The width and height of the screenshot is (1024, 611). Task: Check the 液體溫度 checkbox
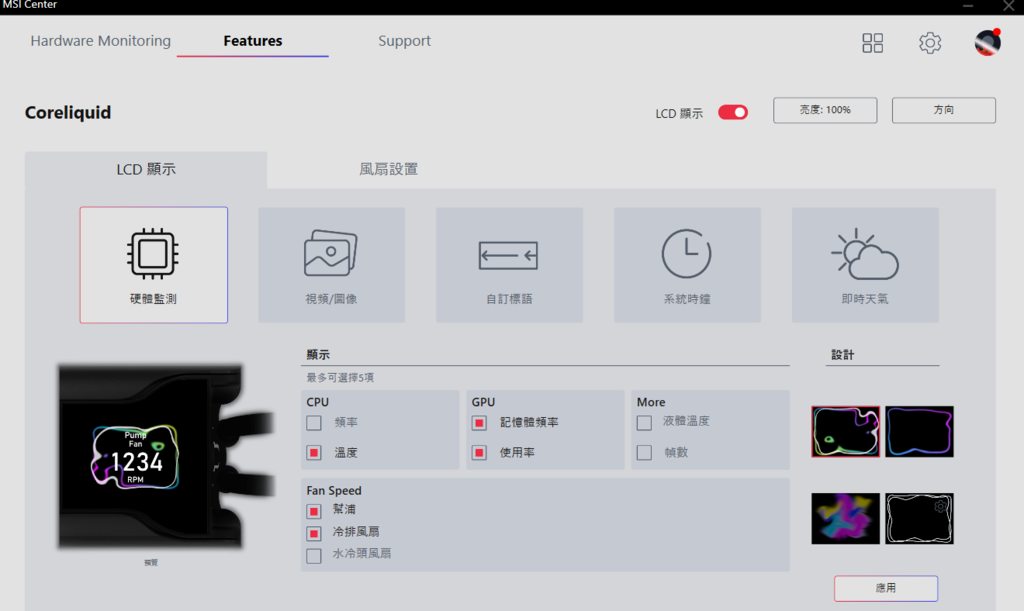pyautogui.click(x=645, y=422)
